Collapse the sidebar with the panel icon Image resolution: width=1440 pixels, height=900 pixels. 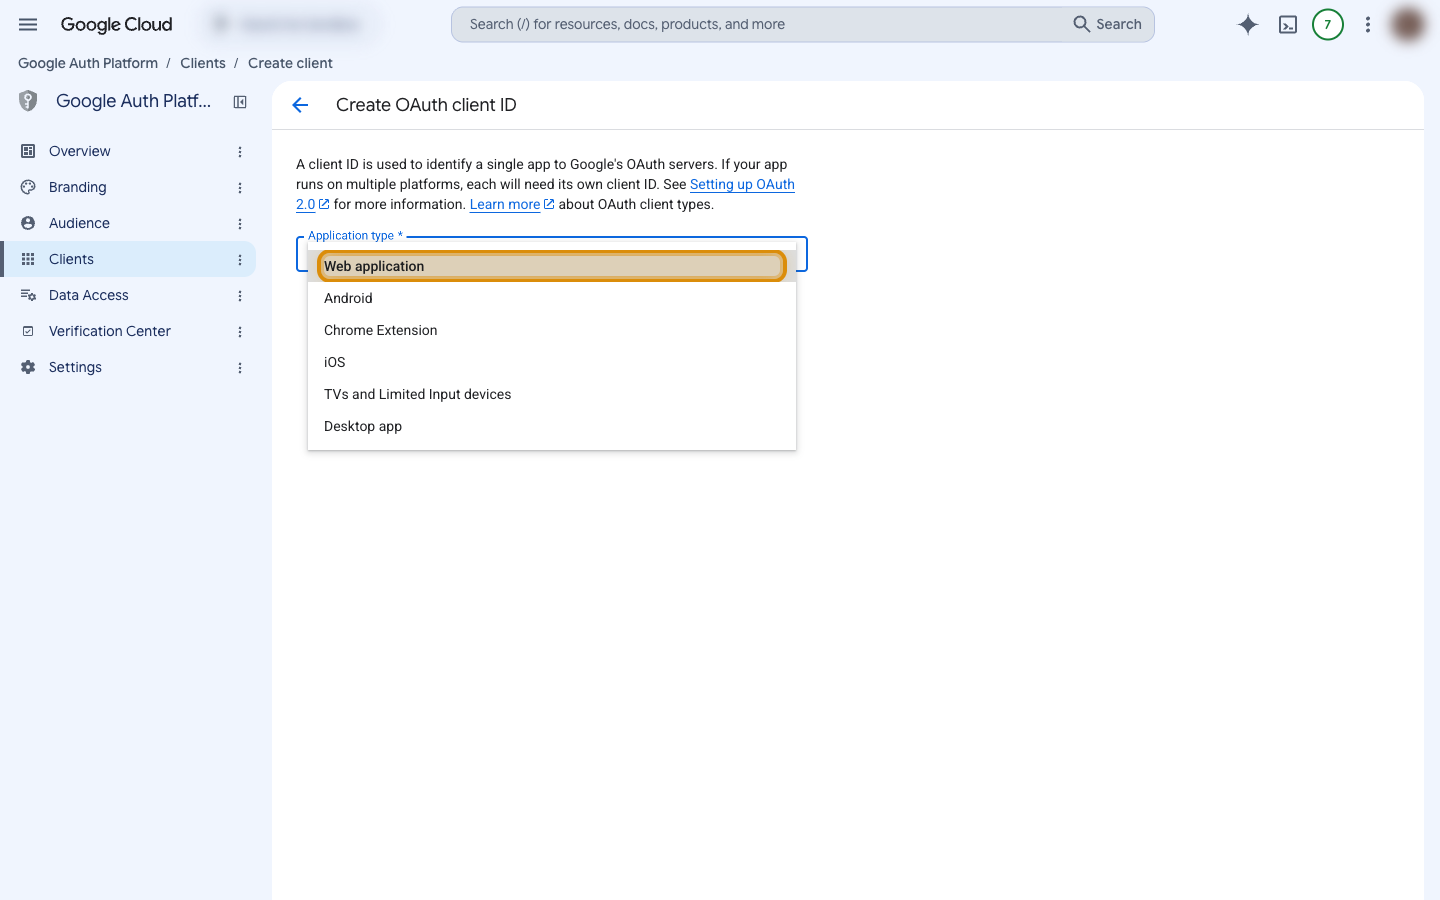point(240,101)
